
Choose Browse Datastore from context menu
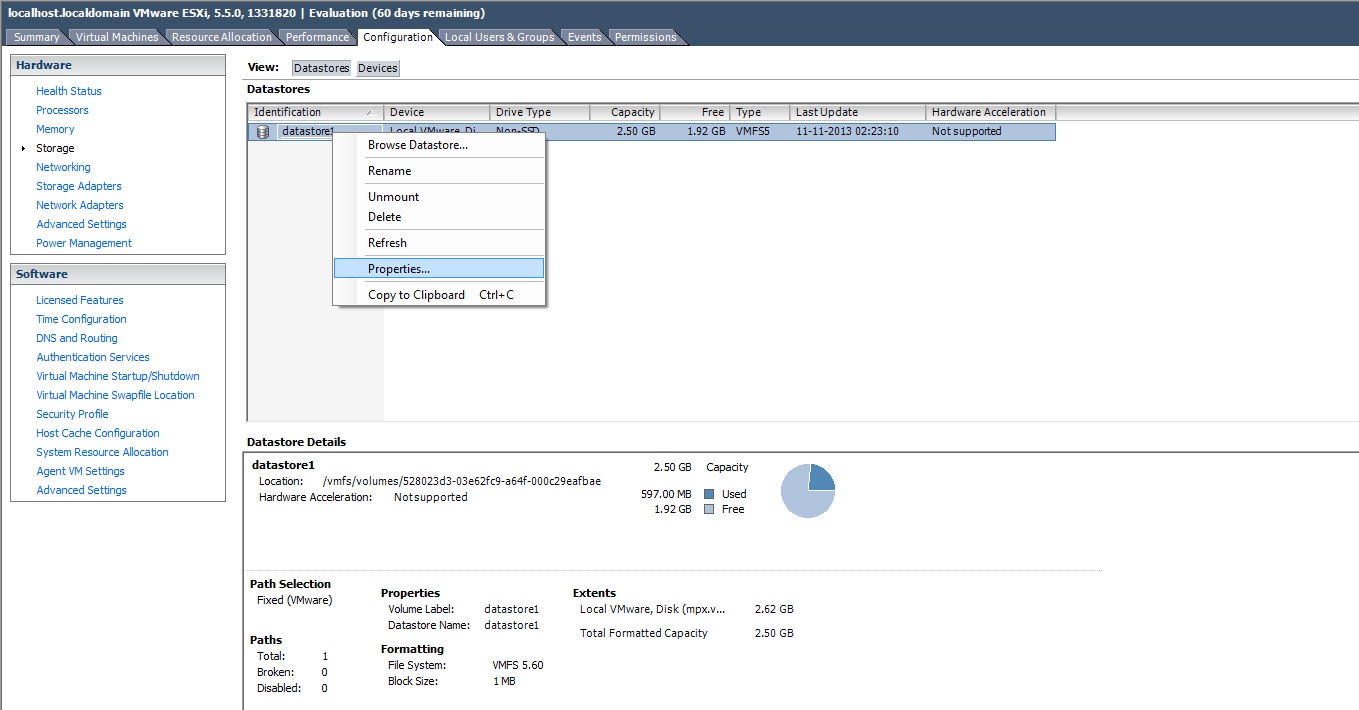click(440, 145)
